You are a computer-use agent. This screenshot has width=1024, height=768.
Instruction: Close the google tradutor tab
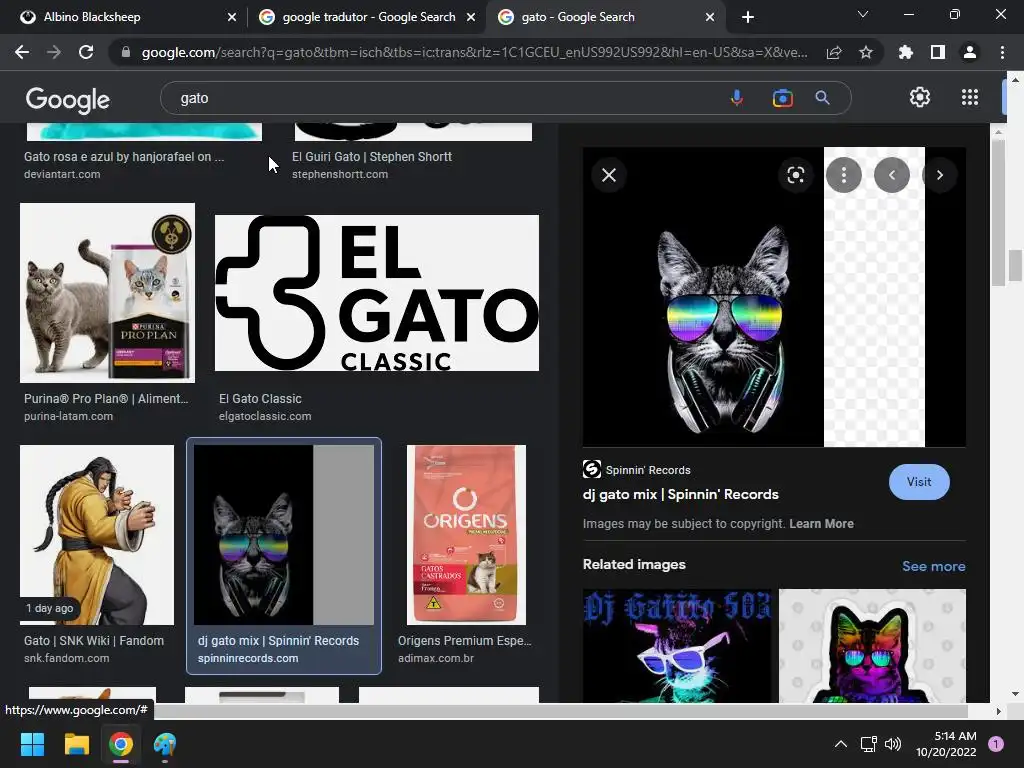coord(471,17)
